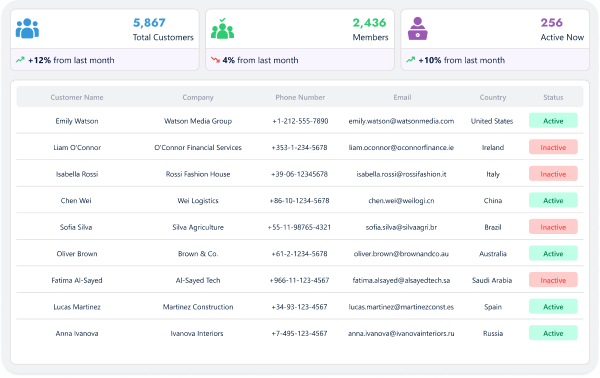Open email link emily.watson@watsonmedia.com
The image size is (600, 378).
pyautogui.click(x=401, y=121)
